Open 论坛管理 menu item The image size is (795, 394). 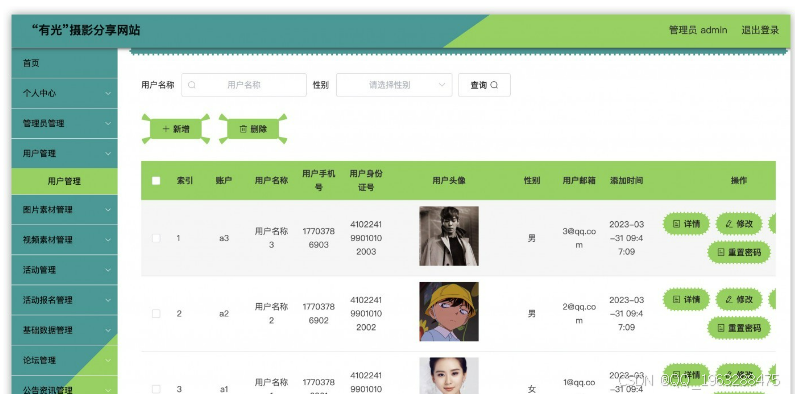pos(64,360)
